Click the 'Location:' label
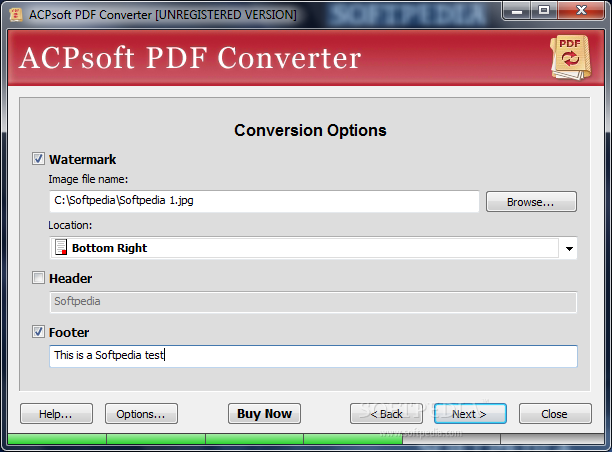The height and width of the screenshot is (452, 612). 70,225
